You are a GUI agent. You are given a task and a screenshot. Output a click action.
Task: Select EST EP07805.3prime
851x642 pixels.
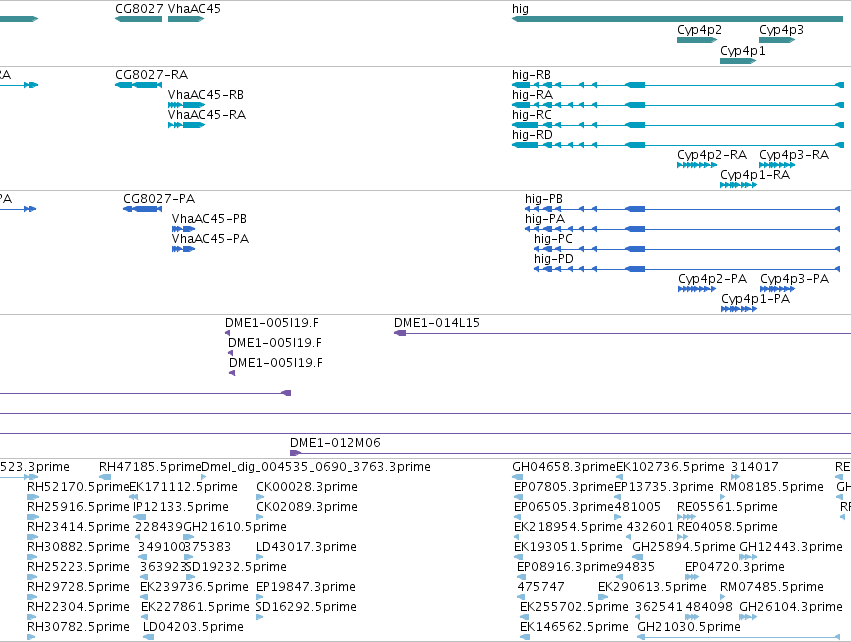click(x=518, y=497)
